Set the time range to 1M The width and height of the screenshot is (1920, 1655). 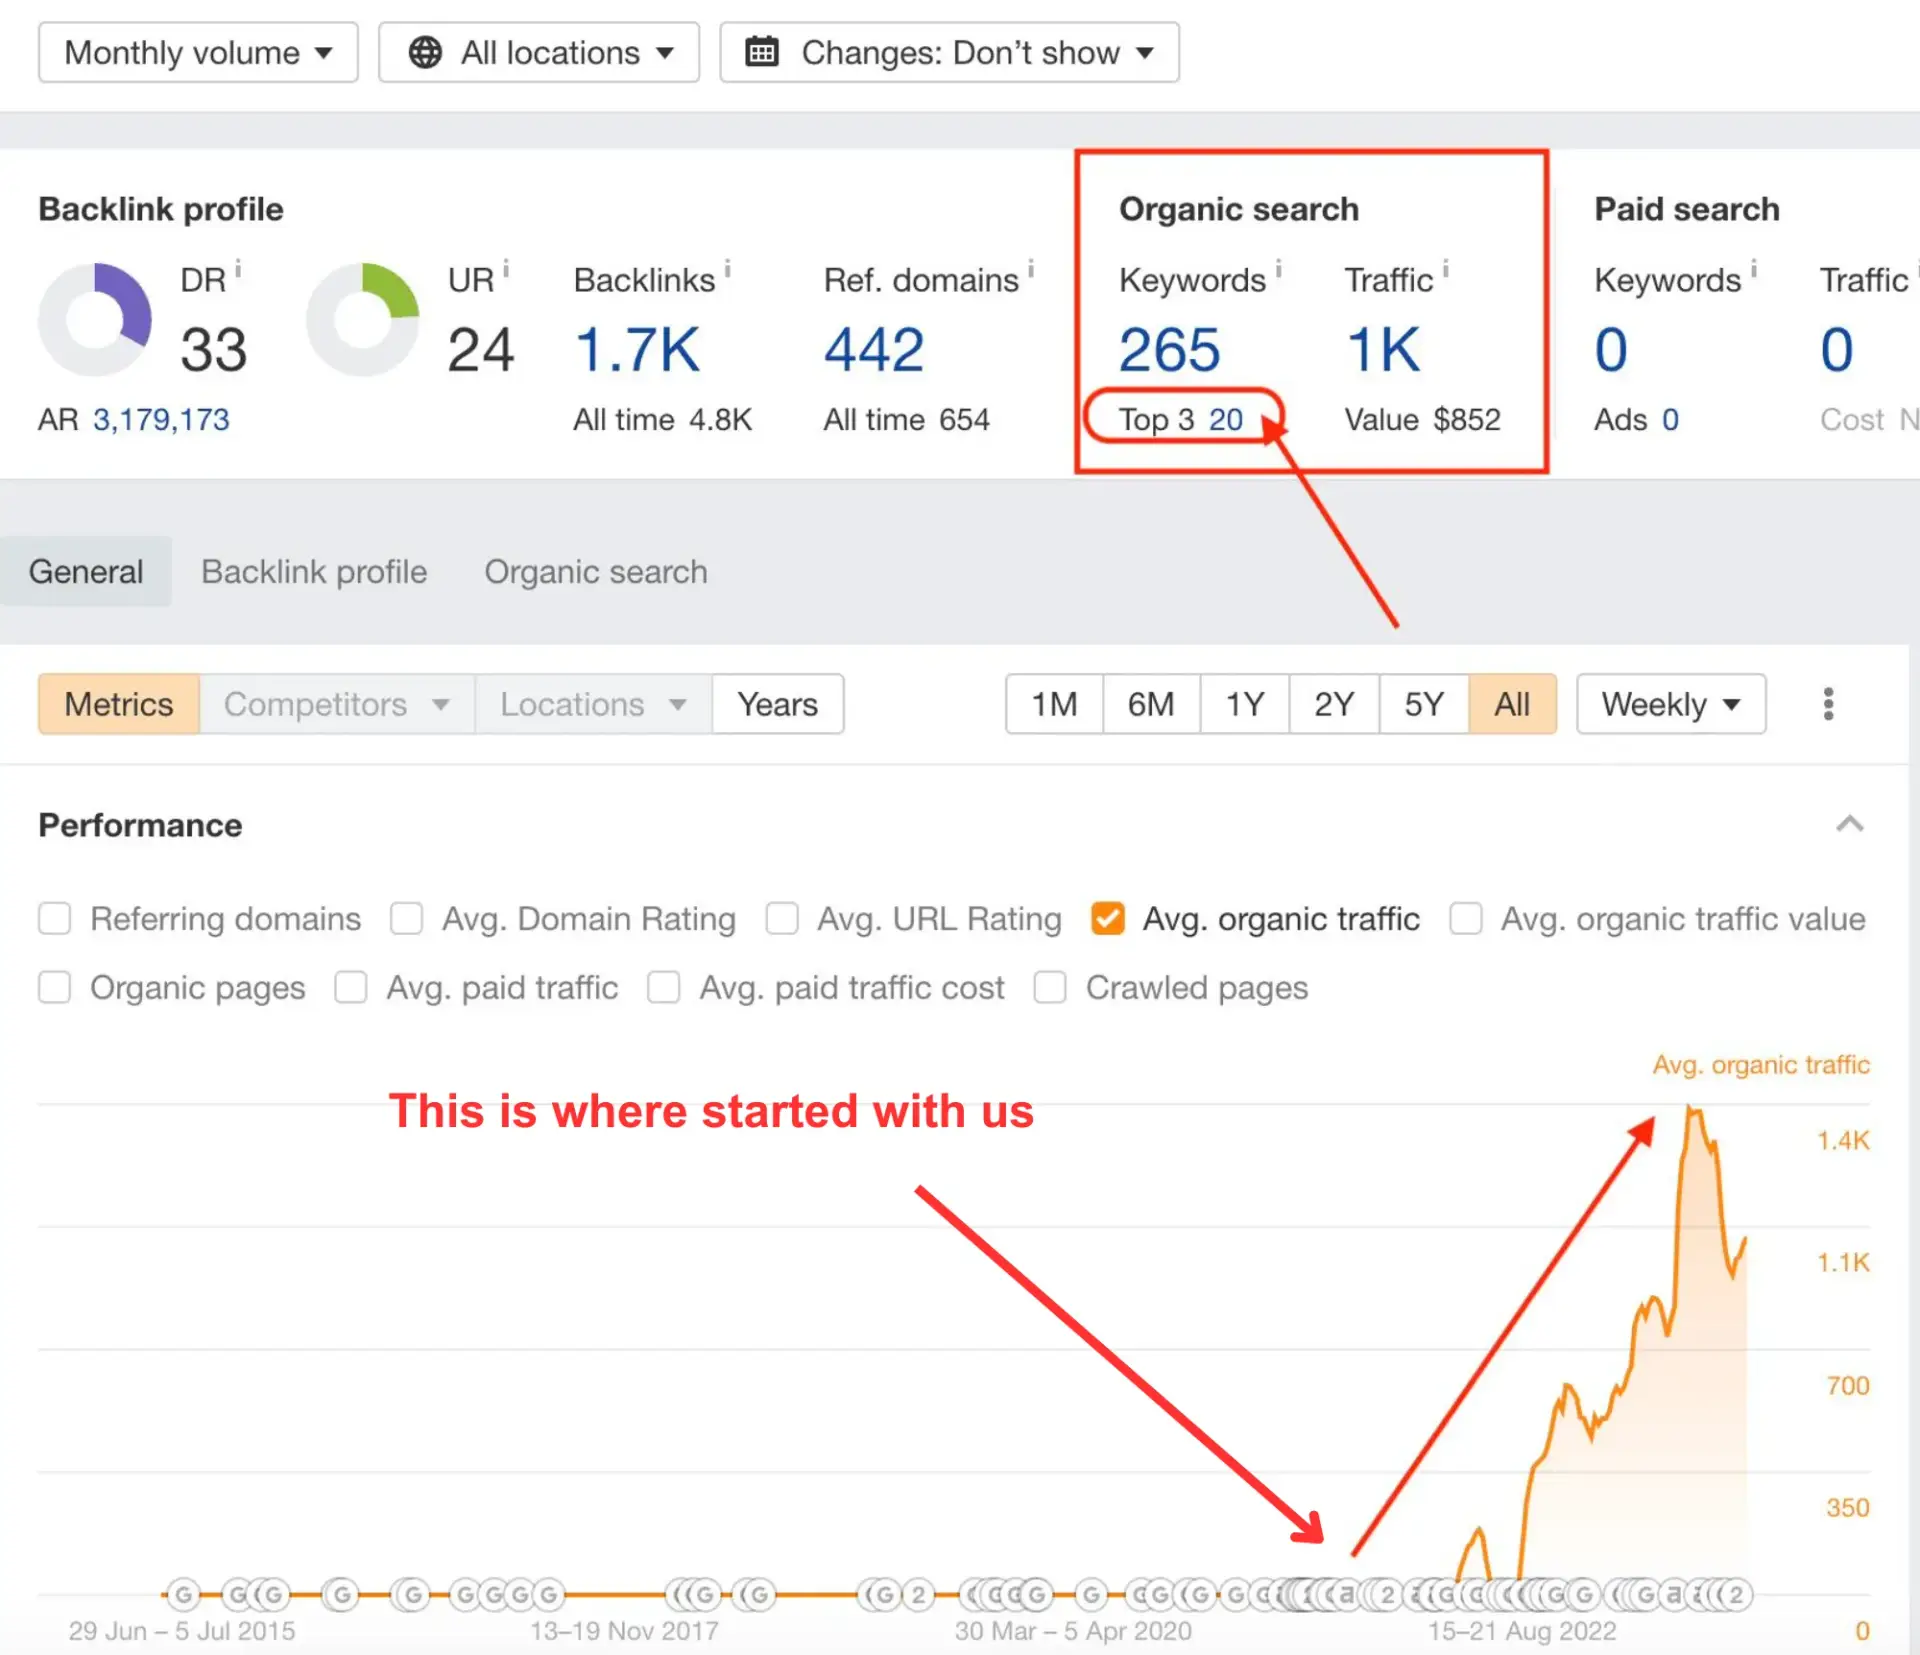coord(1055,705)
